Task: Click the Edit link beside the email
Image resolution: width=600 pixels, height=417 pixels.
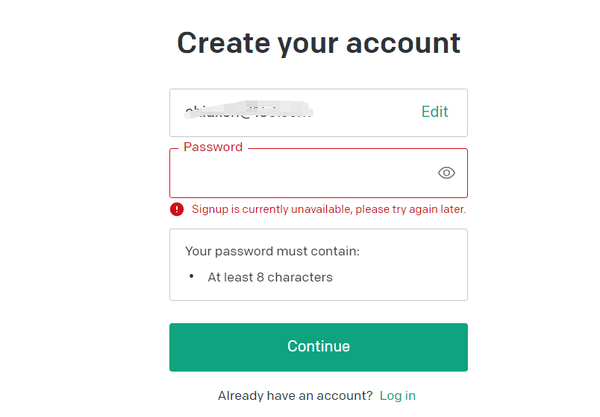Action: tap(434, 112)
